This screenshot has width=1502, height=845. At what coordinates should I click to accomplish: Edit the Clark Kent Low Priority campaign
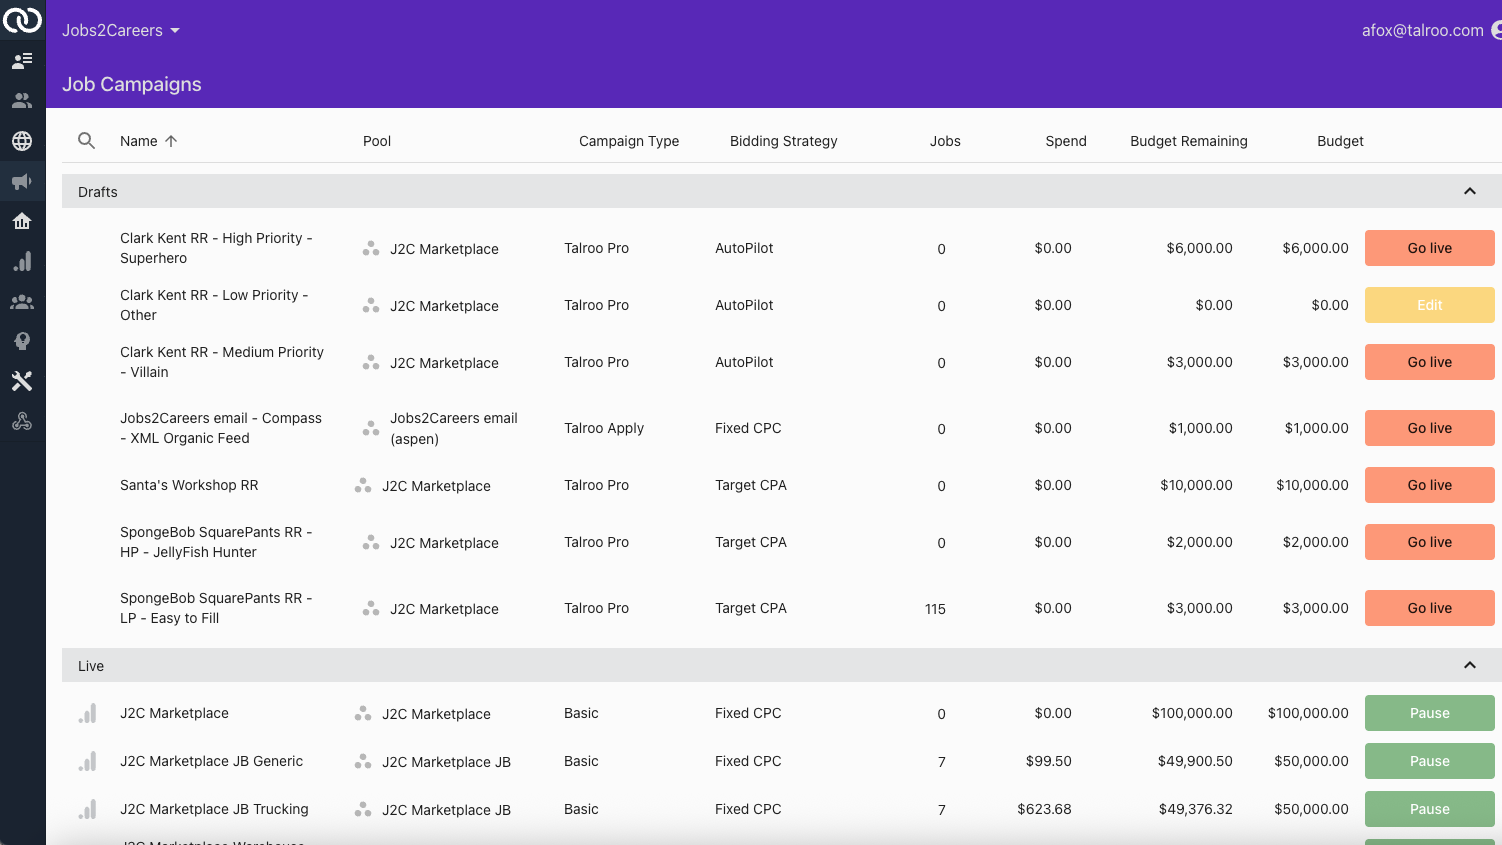(1430, 305)
